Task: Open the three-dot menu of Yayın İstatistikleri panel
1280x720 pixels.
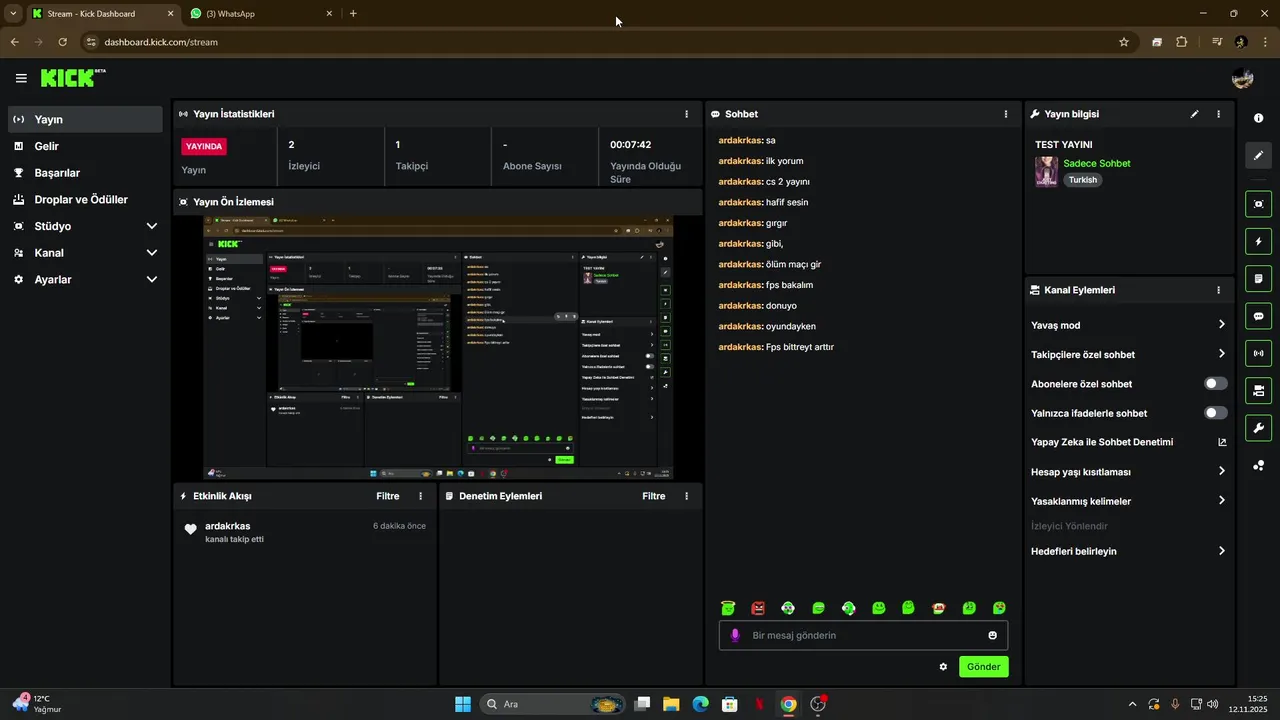Action: [x=686, y=114]
